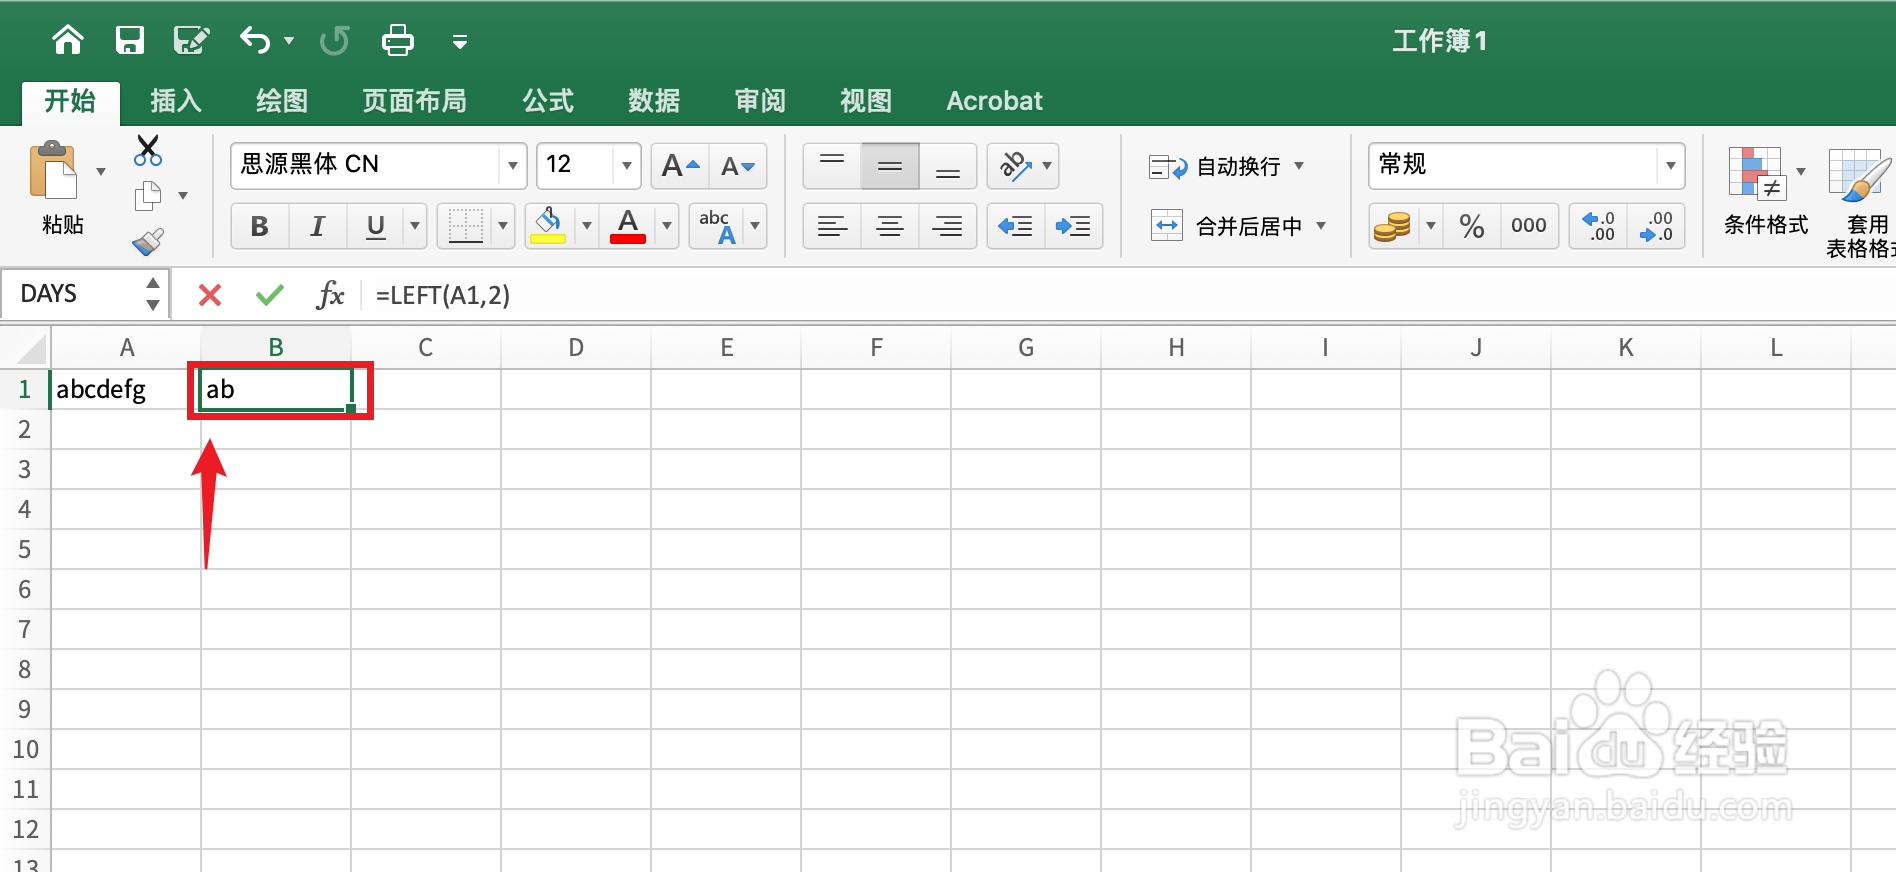The height and width of the screenshot is (872, 1896).
Task: Open 条件格式 conditional formatting
Action: [x=1766, y=190]
